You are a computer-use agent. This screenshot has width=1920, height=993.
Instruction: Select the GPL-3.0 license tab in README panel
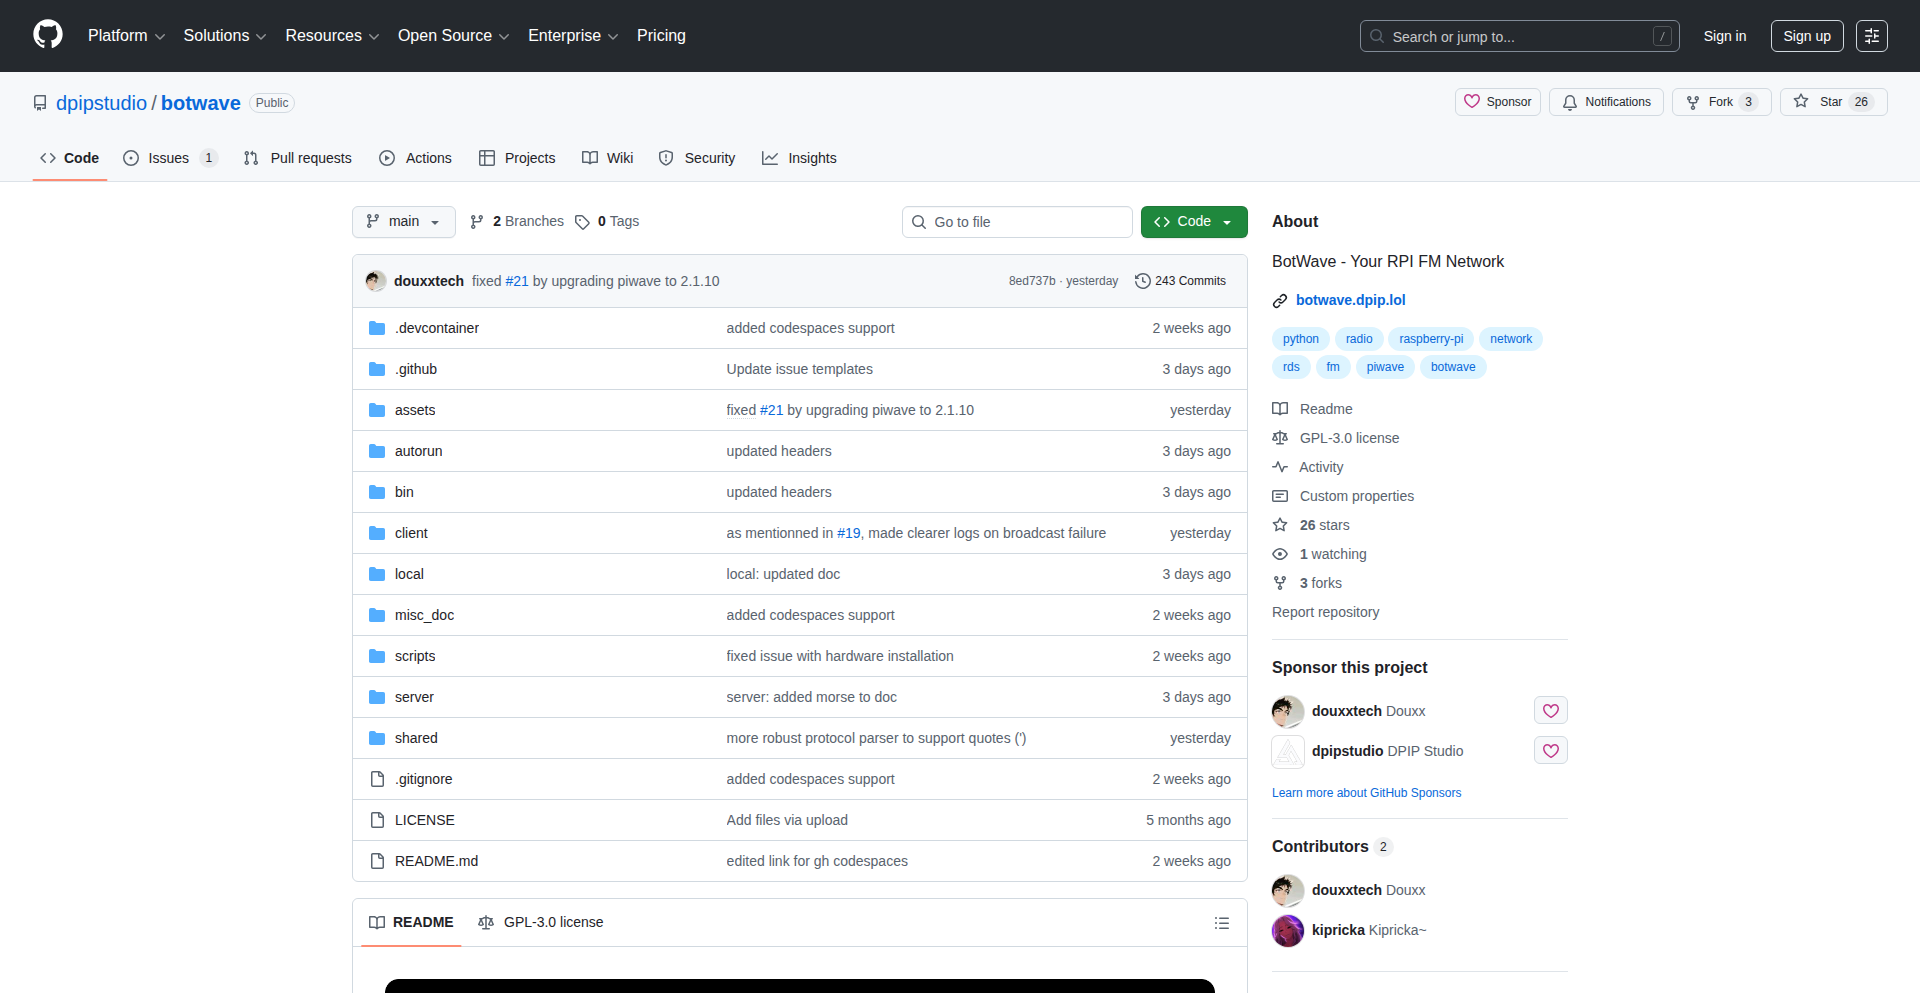[x=541, y=922]
